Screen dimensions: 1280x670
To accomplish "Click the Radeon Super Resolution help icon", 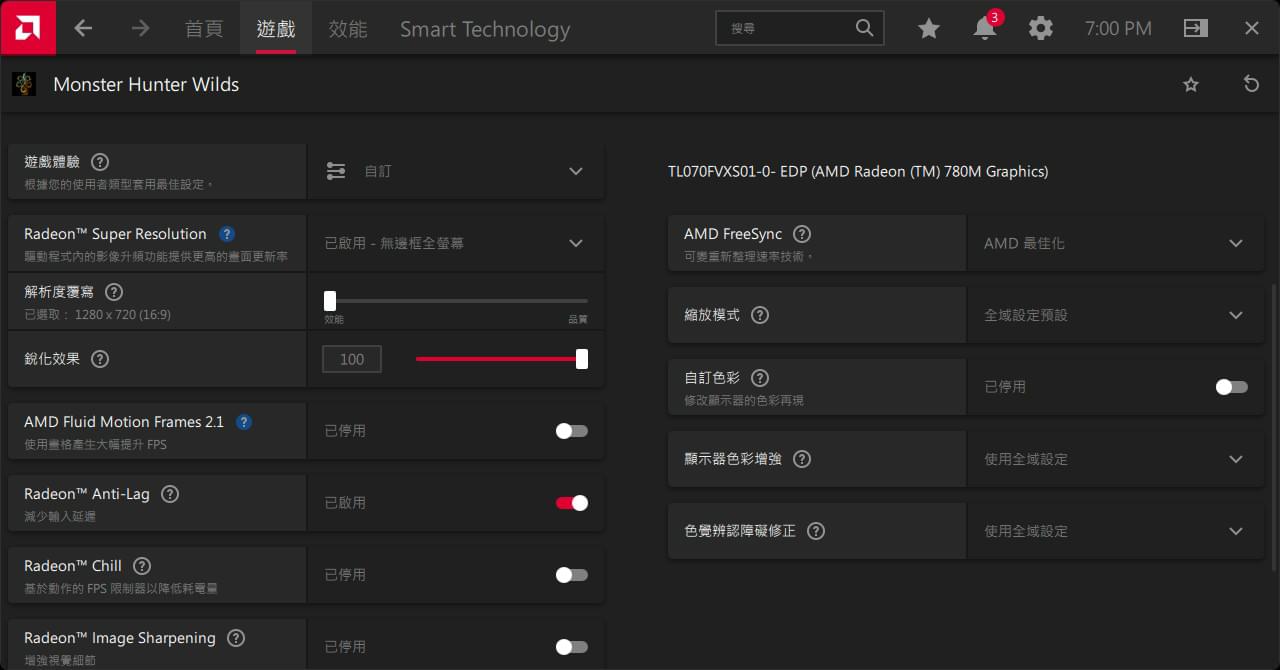I will tap(227, 234).
